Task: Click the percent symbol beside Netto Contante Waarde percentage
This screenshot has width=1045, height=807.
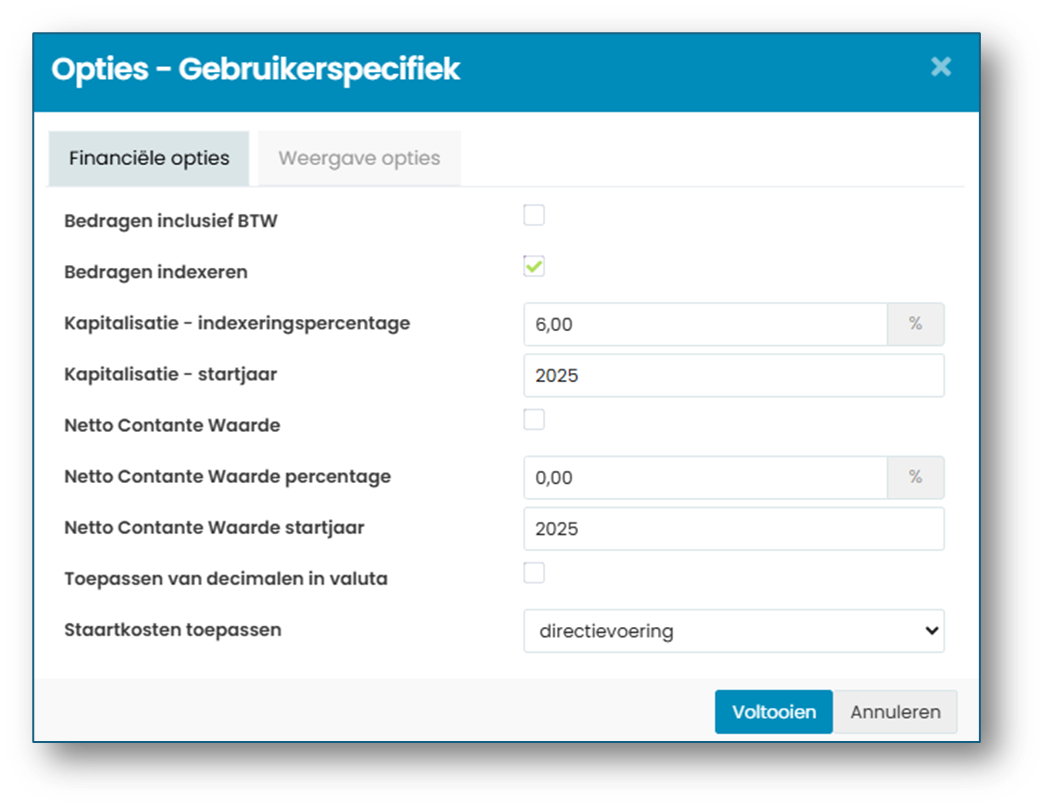Action: click(916, 478)
